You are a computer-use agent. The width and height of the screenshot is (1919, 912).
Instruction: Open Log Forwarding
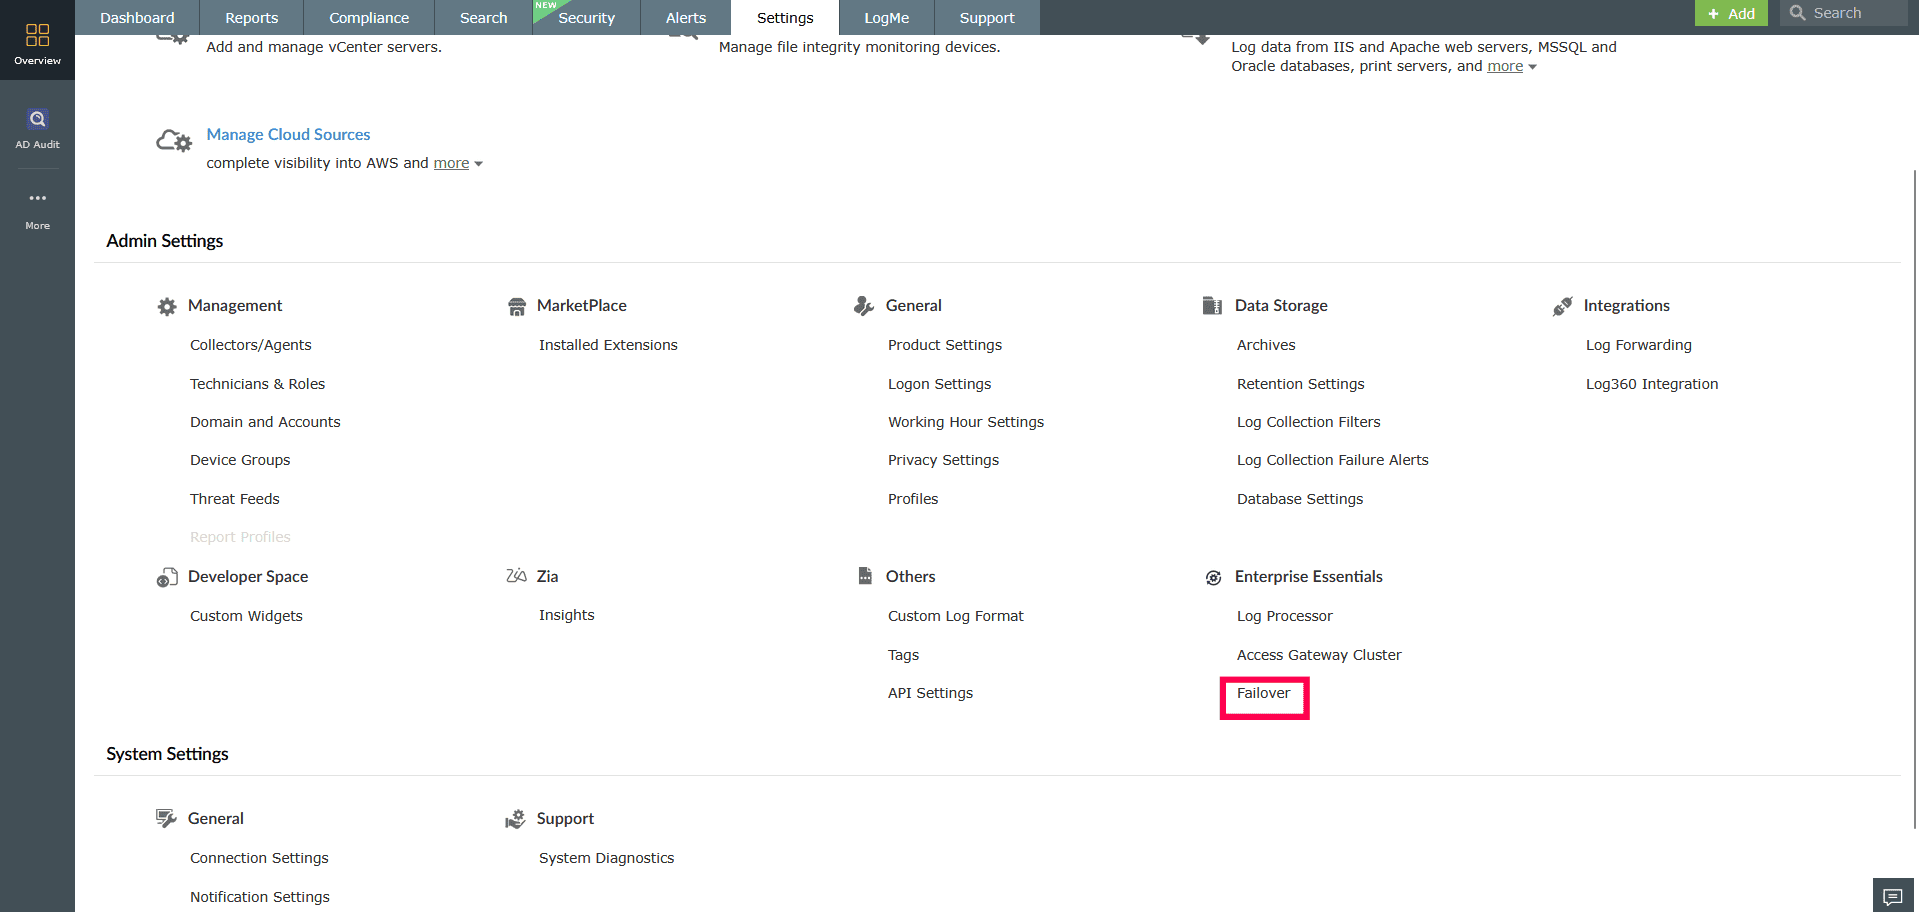tap(1639, 345)
